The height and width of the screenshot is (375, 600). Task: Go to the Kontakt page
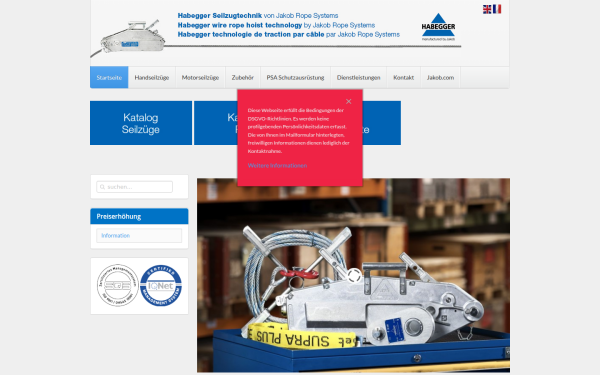click(x=403, y=77)
